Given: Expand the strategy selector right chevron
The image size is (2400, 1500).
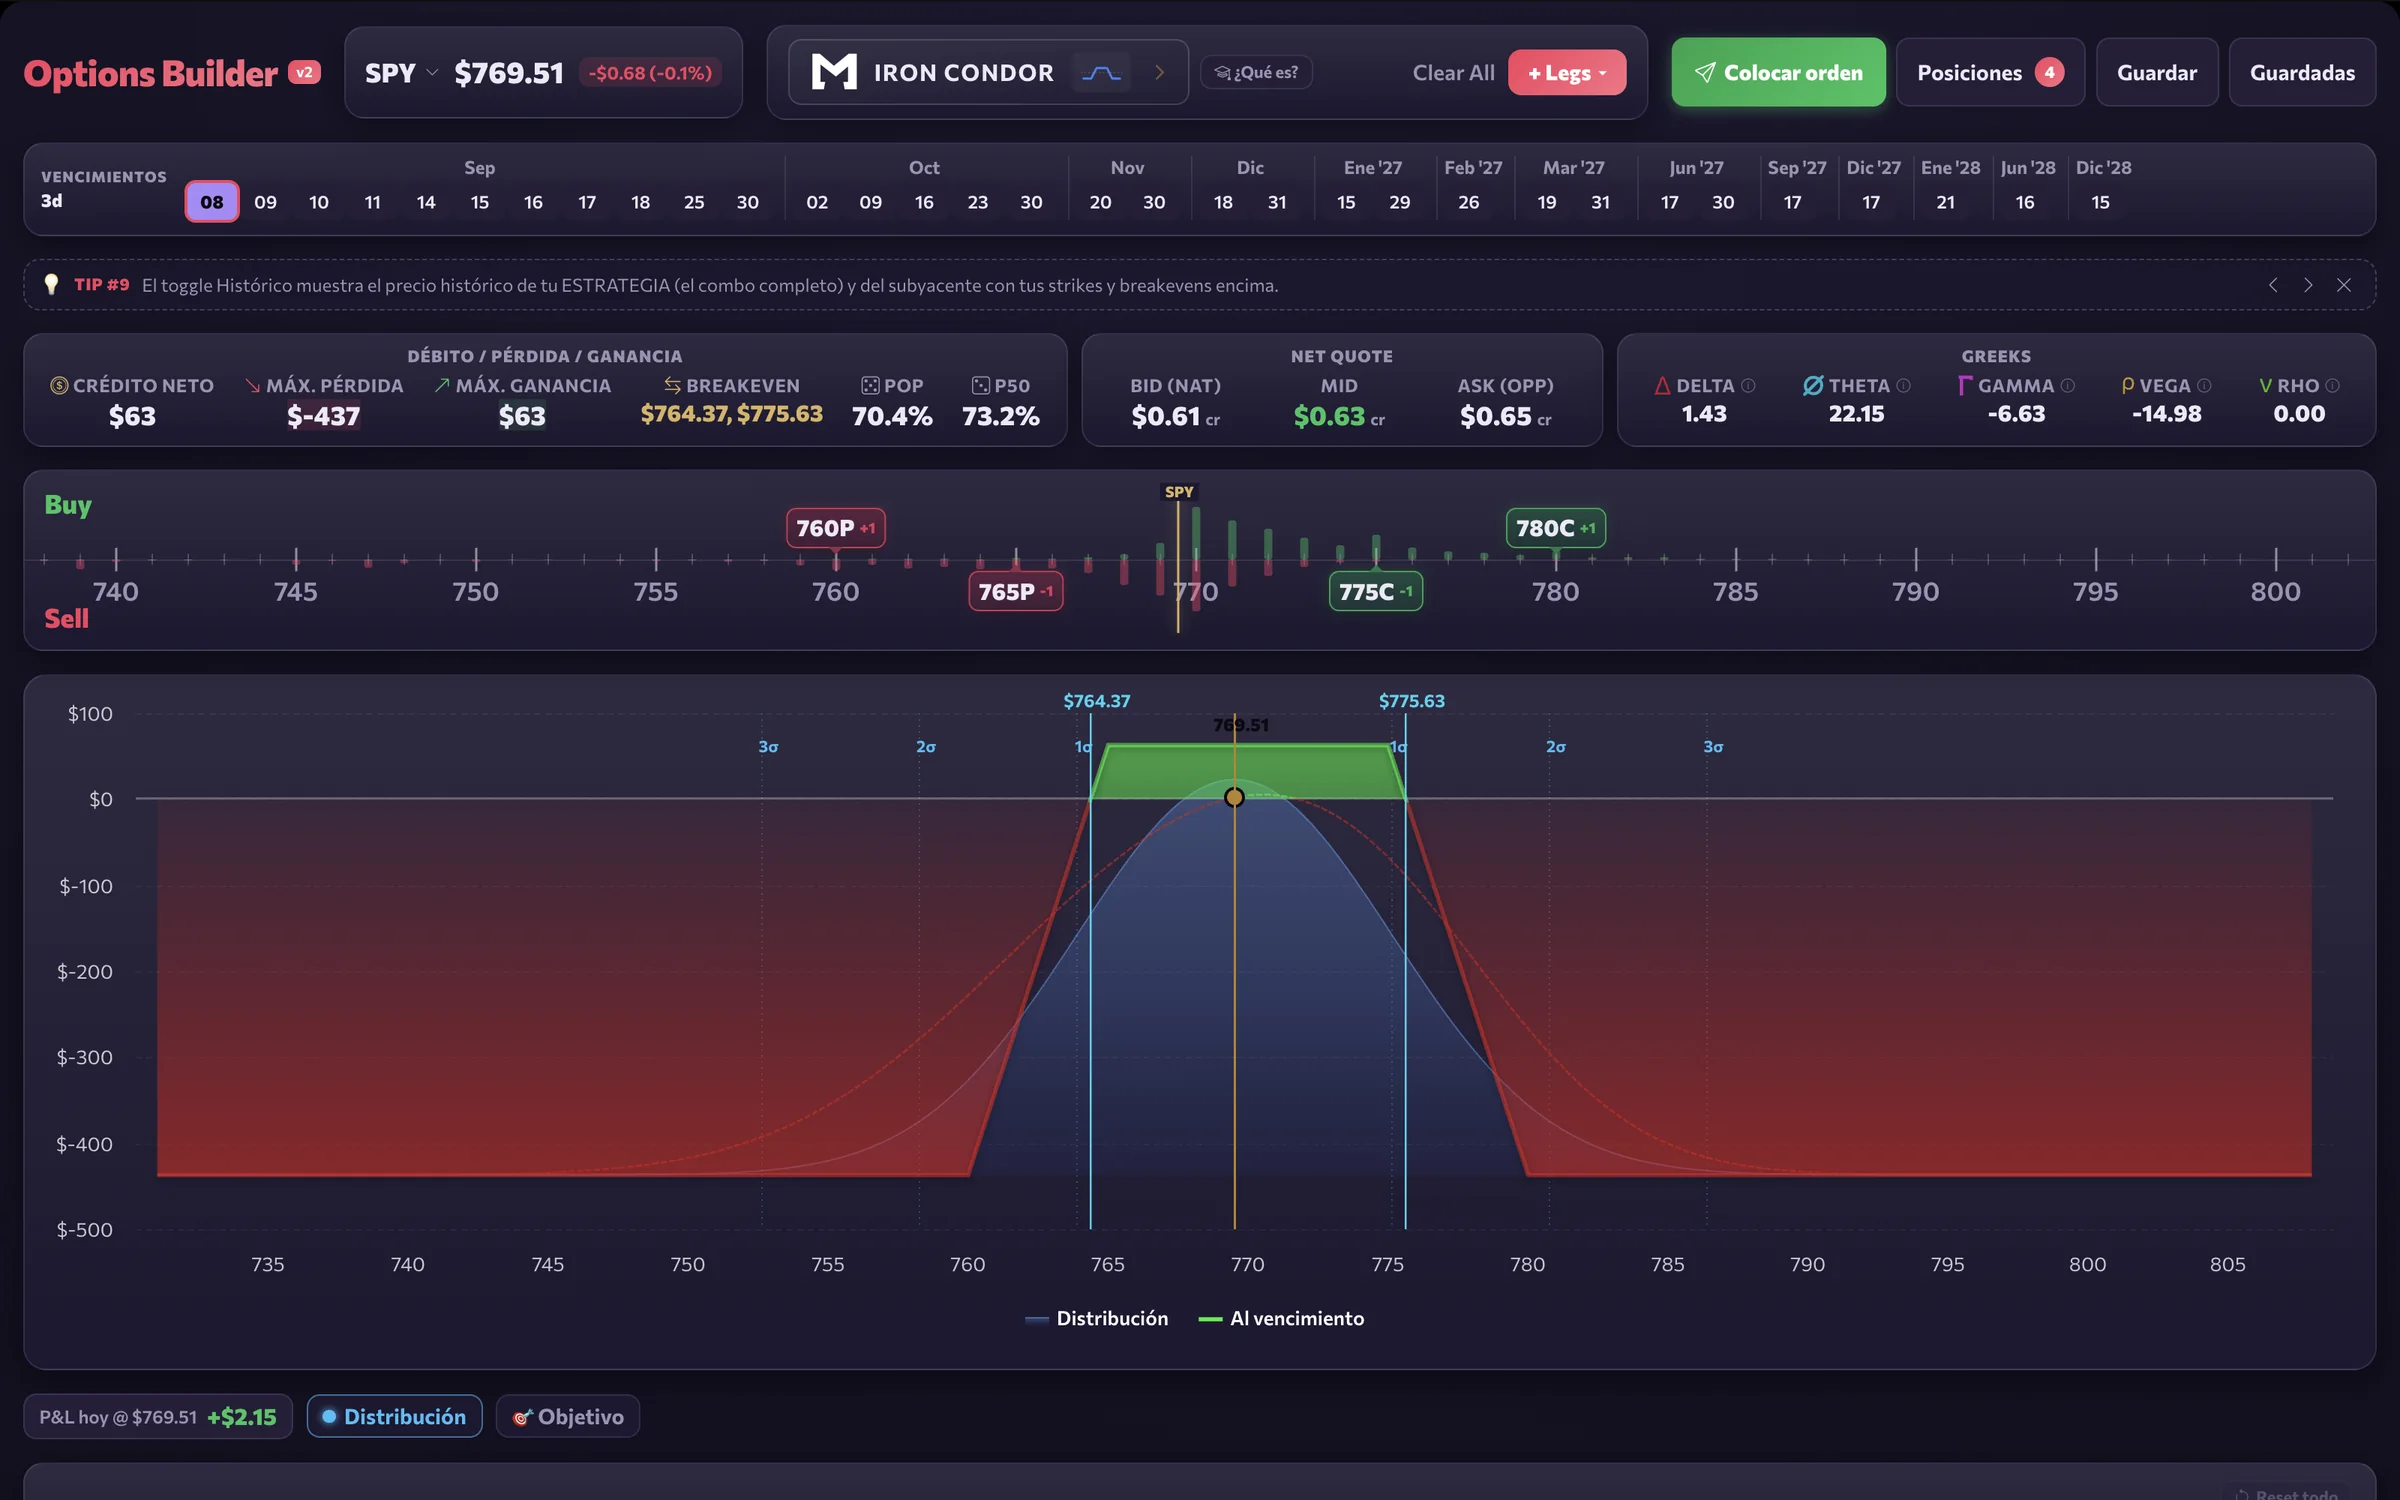Looking at the screenshot, I should point(1160,72).
